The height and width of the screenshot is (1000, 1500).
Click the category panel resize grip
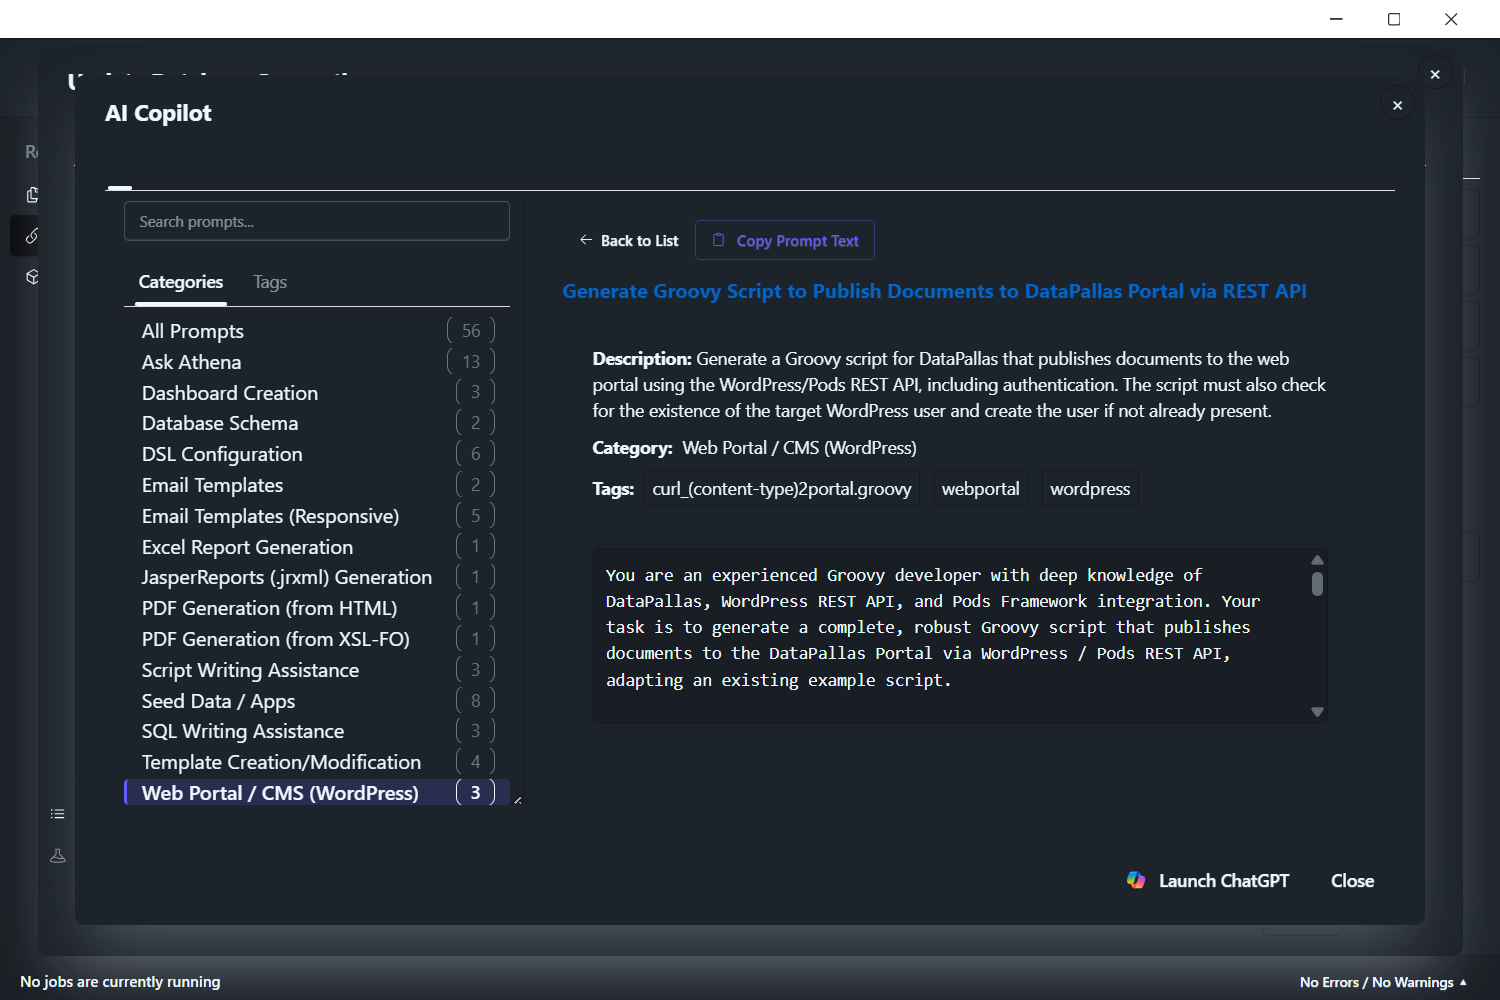(x=517, y=800)
